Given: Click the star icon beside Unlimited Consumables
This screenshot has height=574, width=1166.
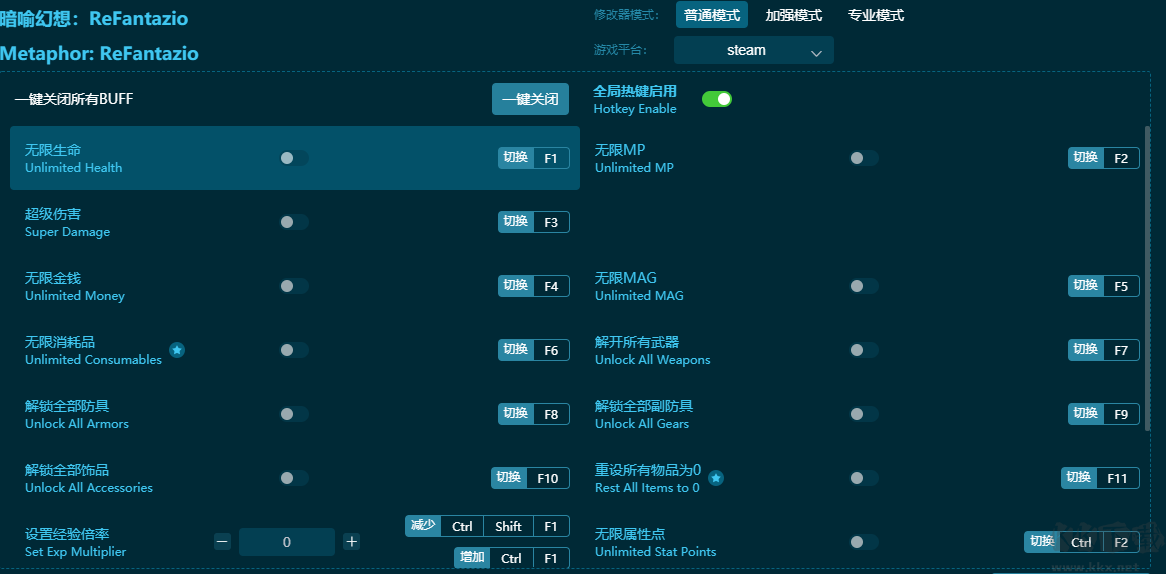Looking at the screenshot, I should coord(177,349).
